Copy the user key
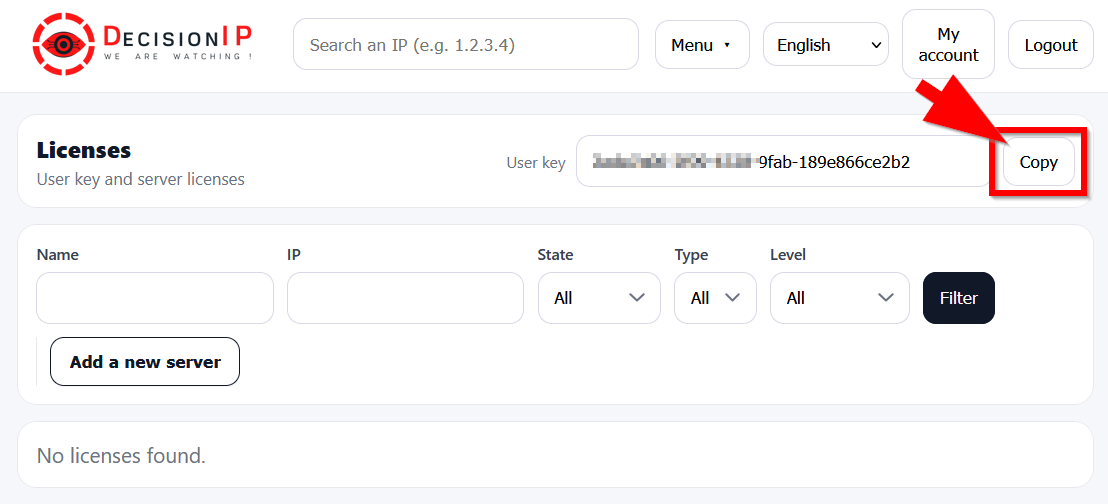The width and height of the screenshot is (1108, 504). [x=1038, y=162]
